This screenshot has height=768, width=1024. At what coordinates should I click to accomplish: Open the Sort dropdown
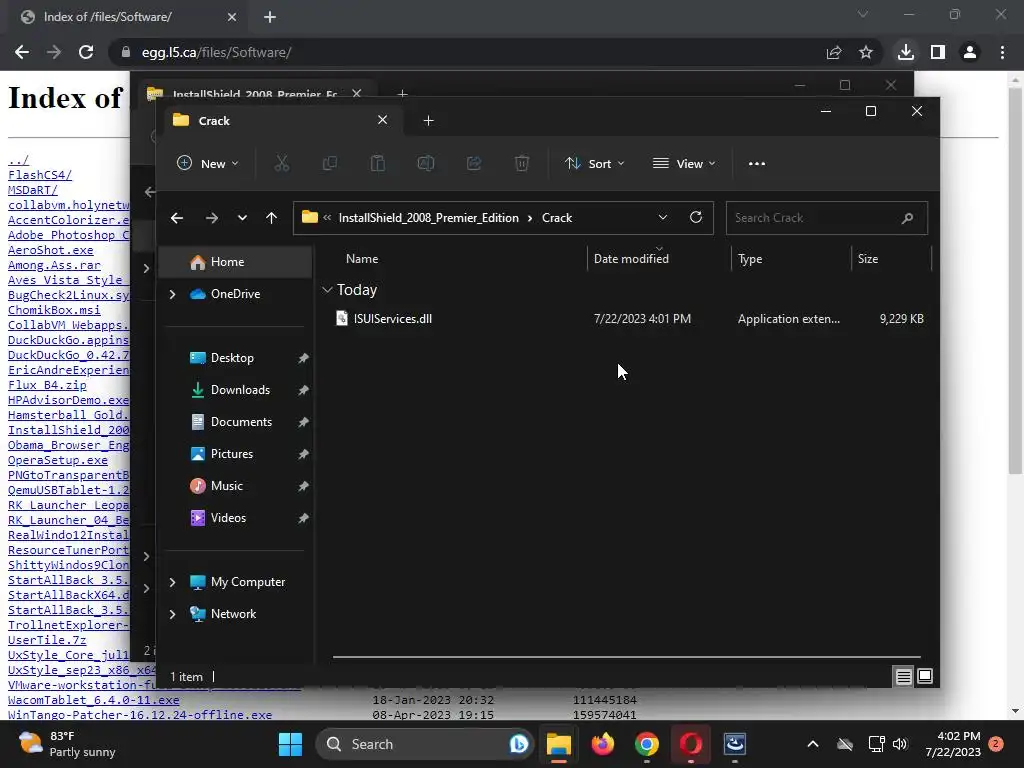pyautogui.click(x=595, y=163)
